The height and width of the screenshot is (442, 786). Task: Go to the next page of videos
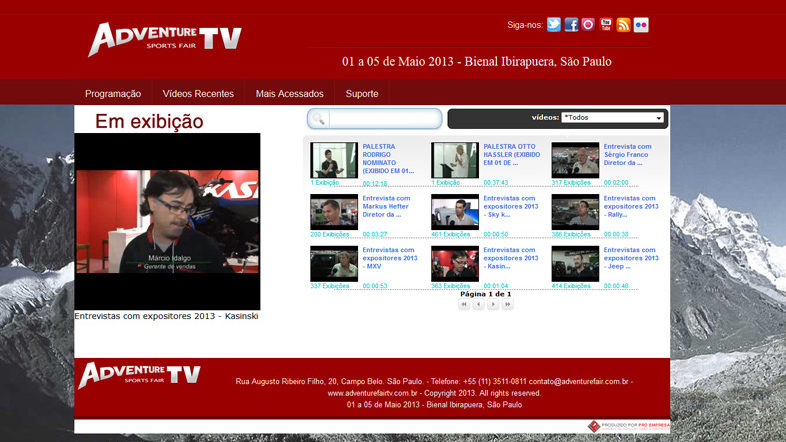493,305
